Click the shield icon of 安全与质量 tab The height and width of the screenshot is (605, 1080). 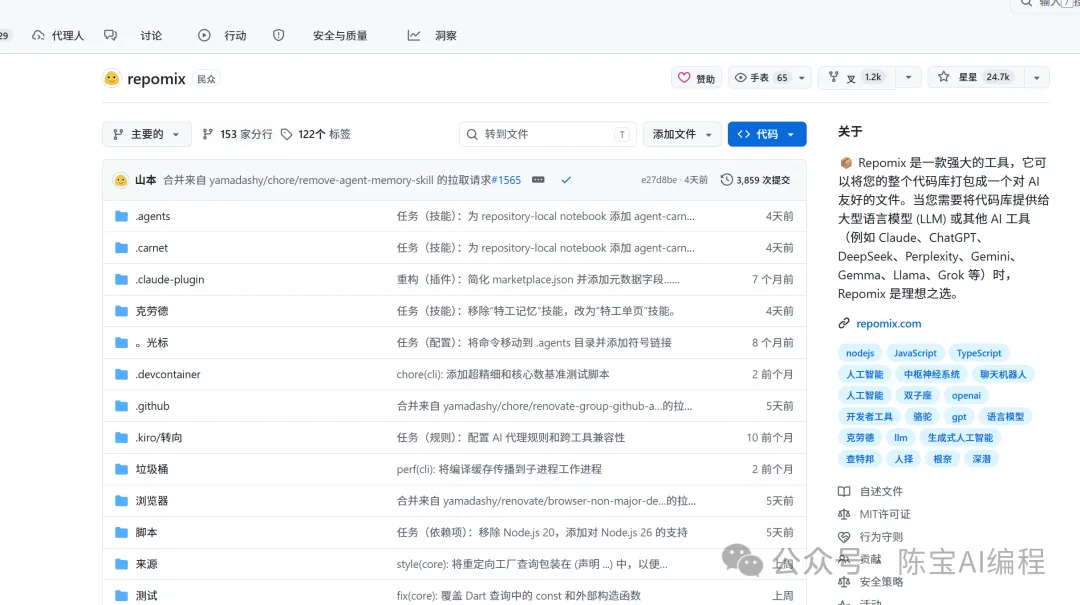[x=278, y=35]
